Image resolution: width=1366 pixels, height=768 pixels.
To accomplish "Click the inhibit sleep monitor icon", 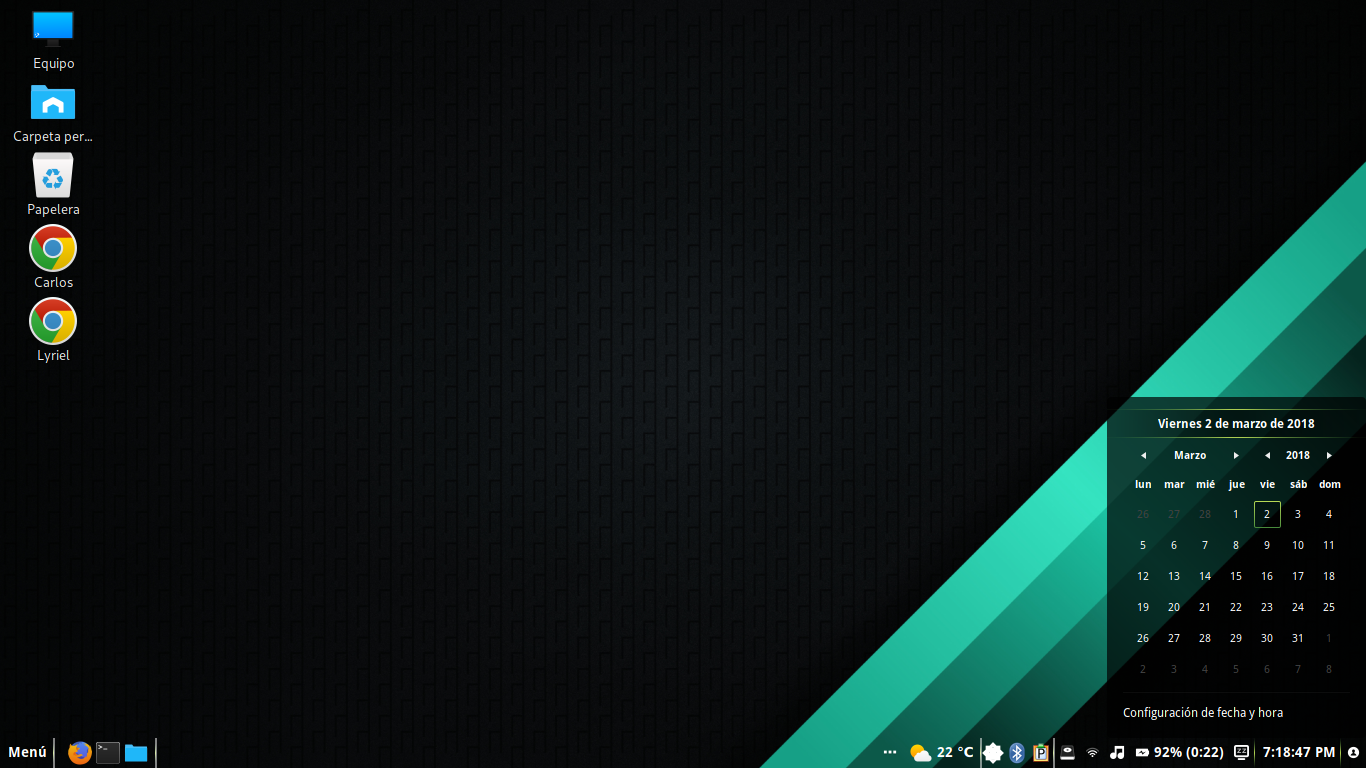I will (x=1241, y=752).
